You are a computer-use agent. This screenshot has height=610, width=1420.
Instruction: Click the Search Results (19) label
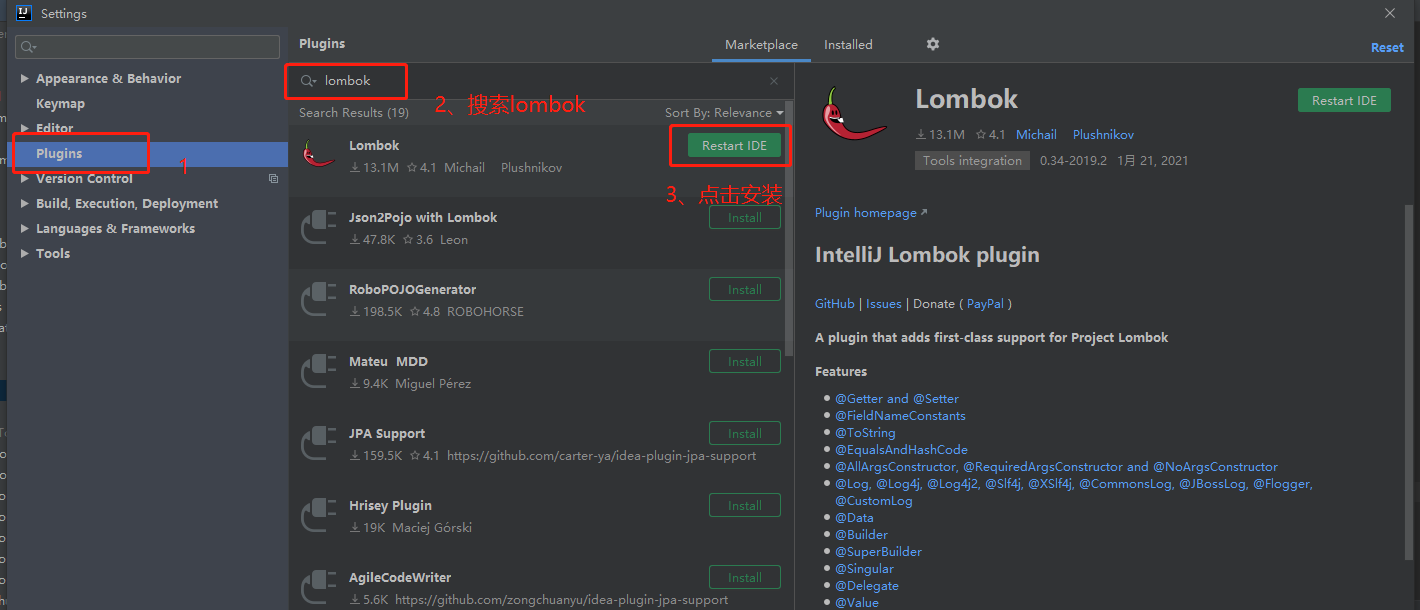point(354,113)
